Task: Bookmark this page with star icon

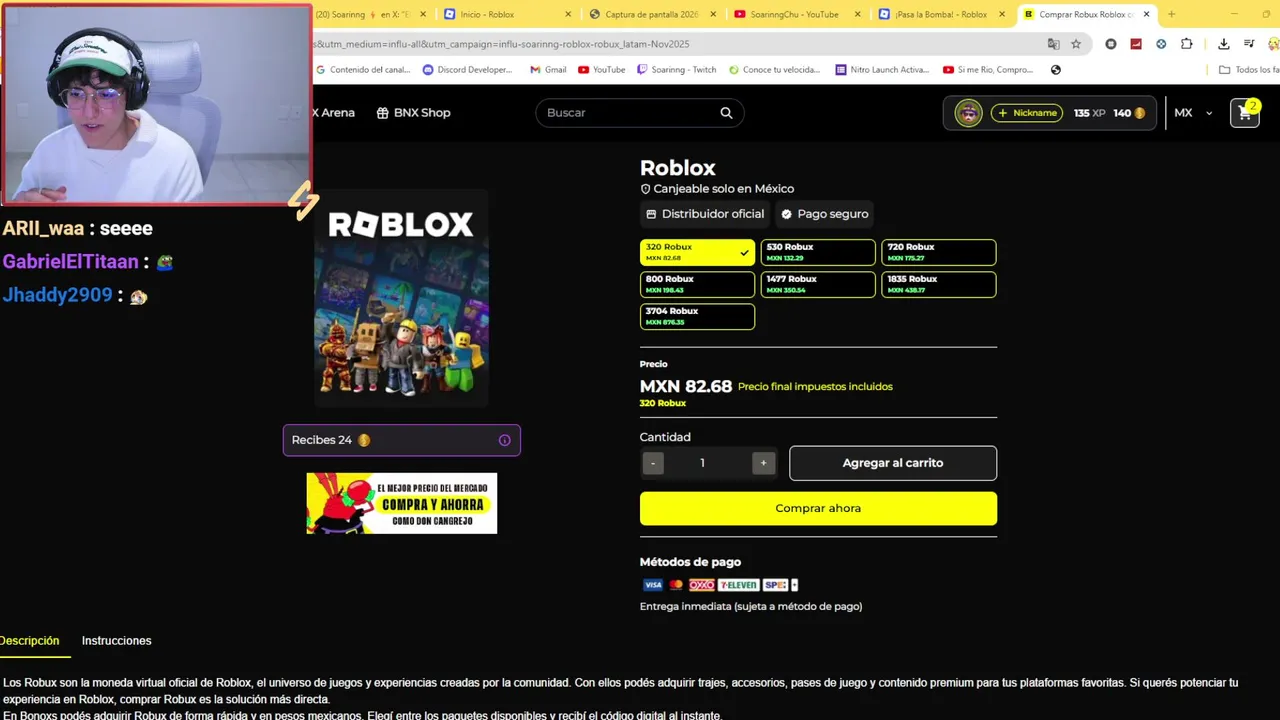Action: click(1076, 44)
